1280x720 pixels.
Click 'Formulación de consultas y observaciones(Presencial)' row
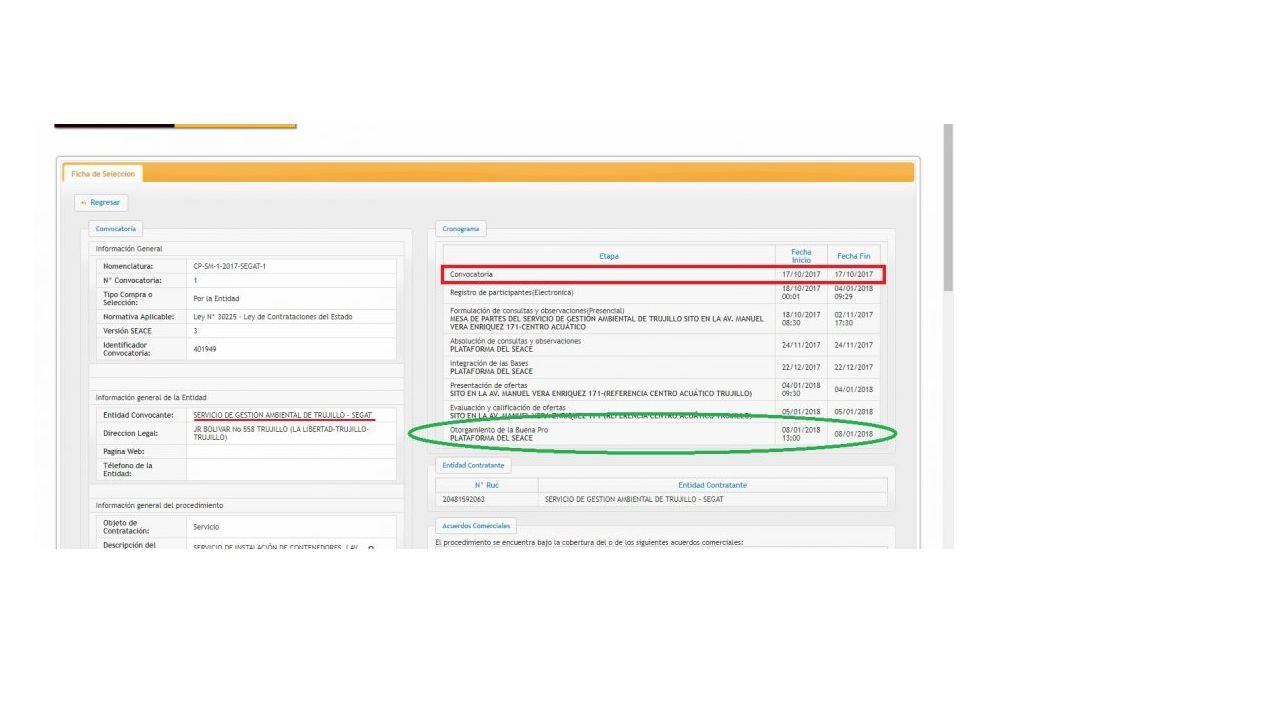click(662, 317)
